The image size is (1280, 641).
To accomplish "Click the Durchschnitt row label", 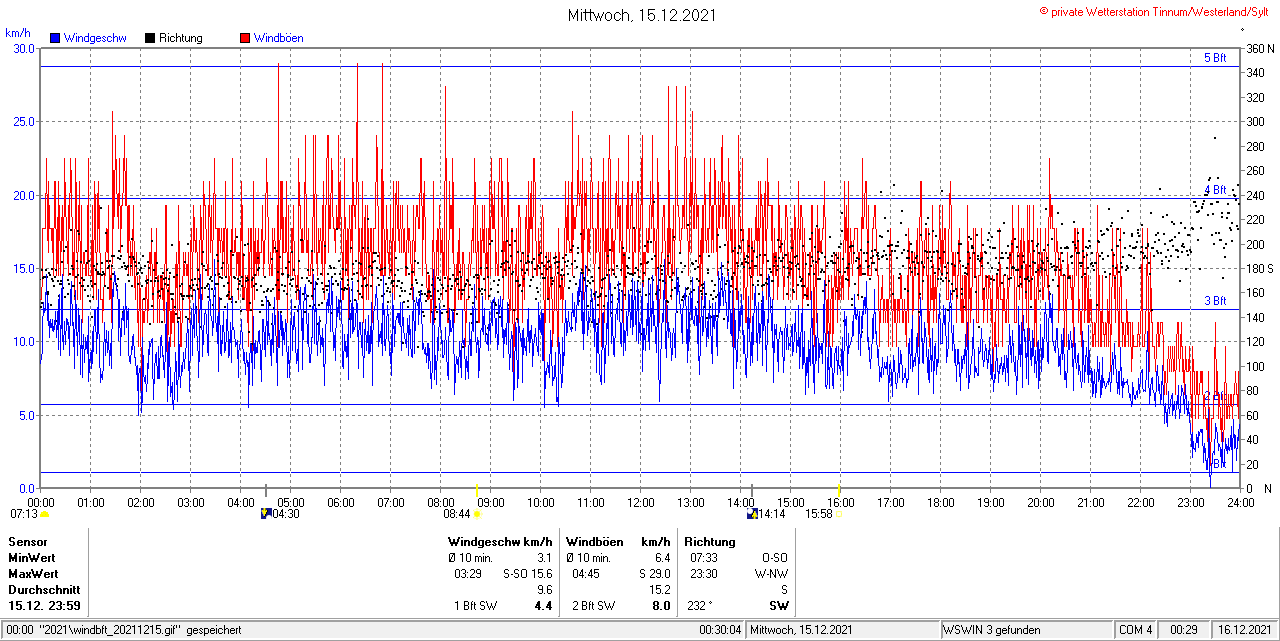I will [44, 590].
